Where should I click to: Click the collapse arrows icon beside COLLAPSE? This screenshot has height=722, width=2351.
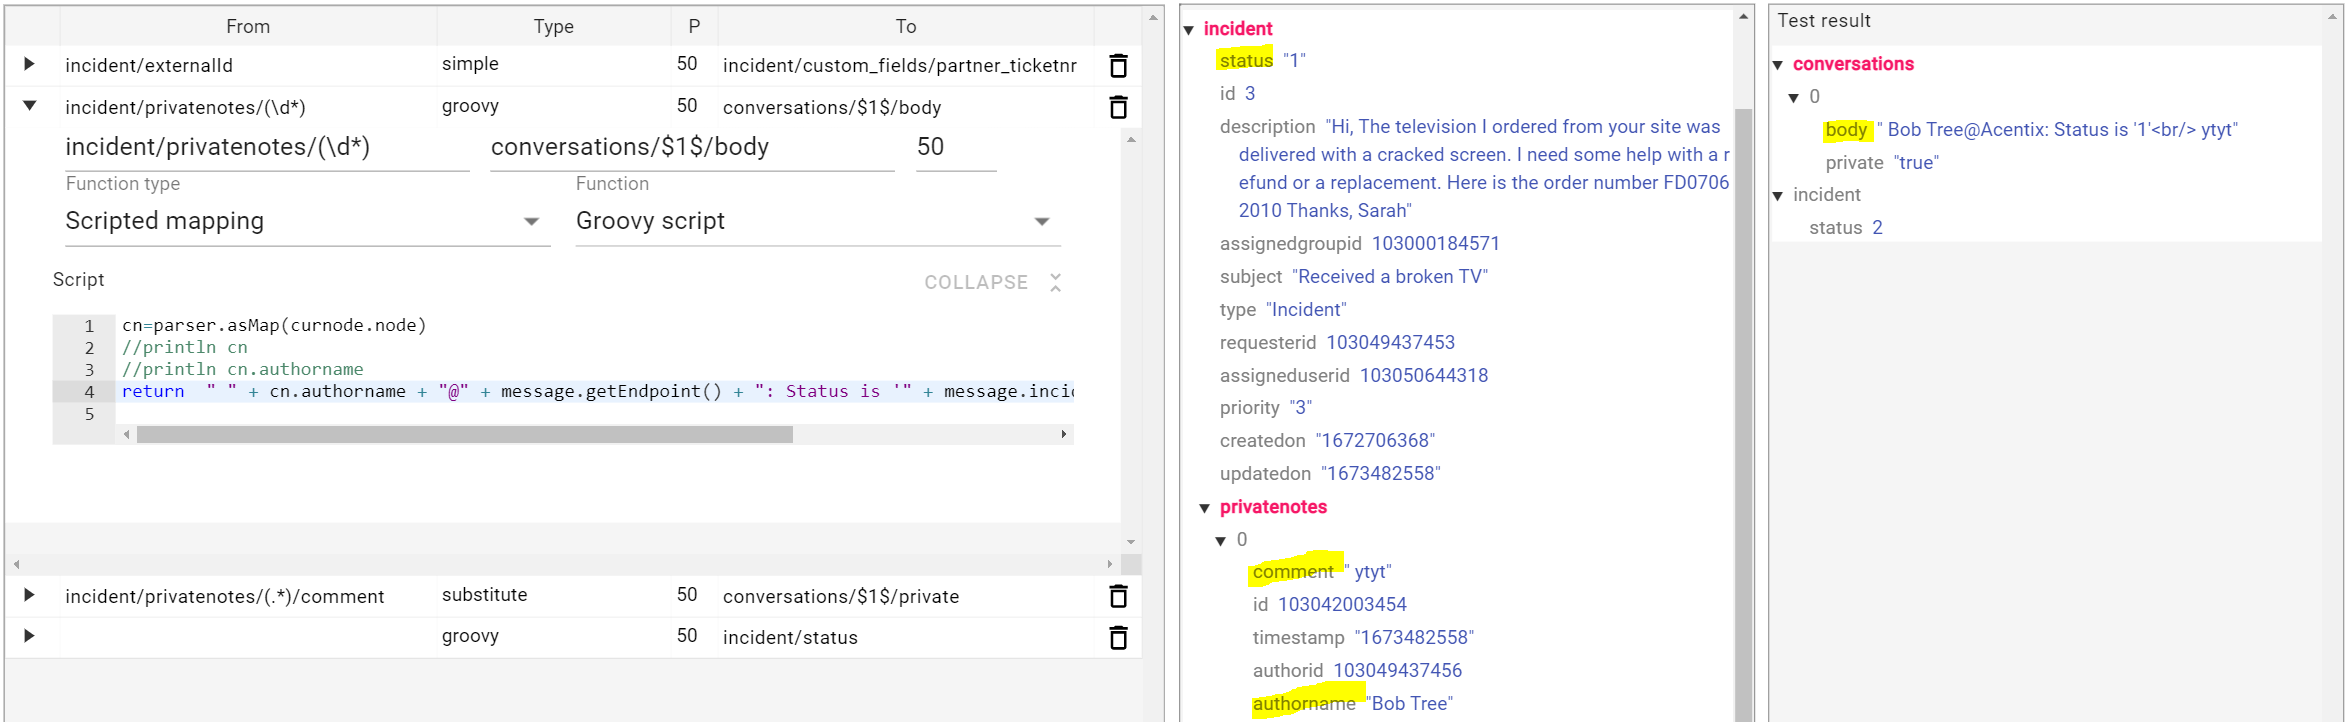click(1055, 283)
